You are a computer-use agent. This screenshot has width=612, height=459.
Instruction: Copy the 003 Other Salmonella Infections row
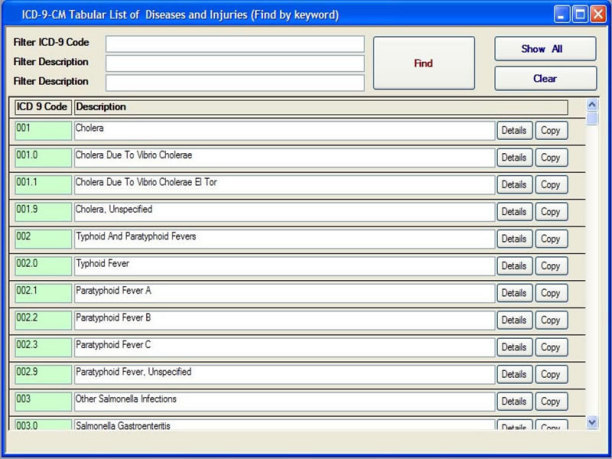pyautogui.click(x=551, y=401)
